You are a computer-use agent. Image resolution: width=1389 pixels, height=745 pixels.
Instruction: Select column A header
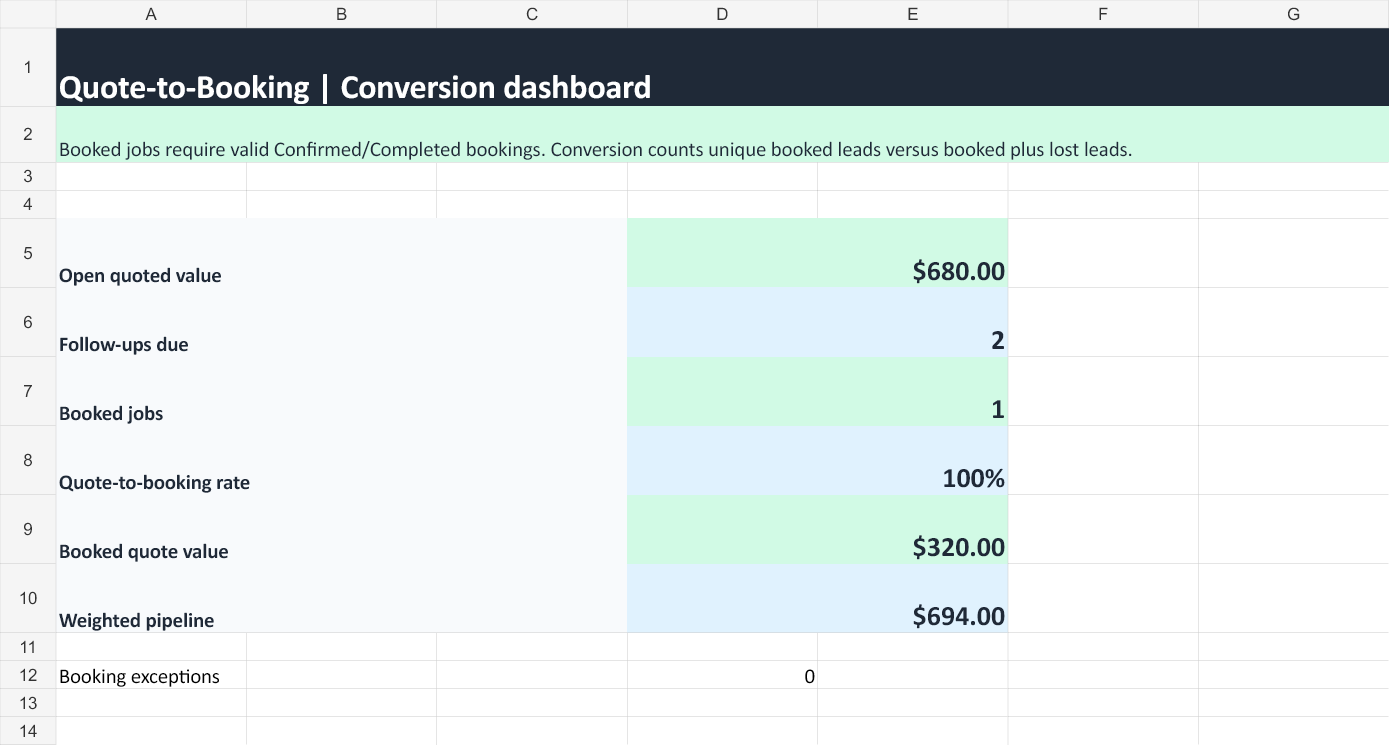[x=151, y=14]
